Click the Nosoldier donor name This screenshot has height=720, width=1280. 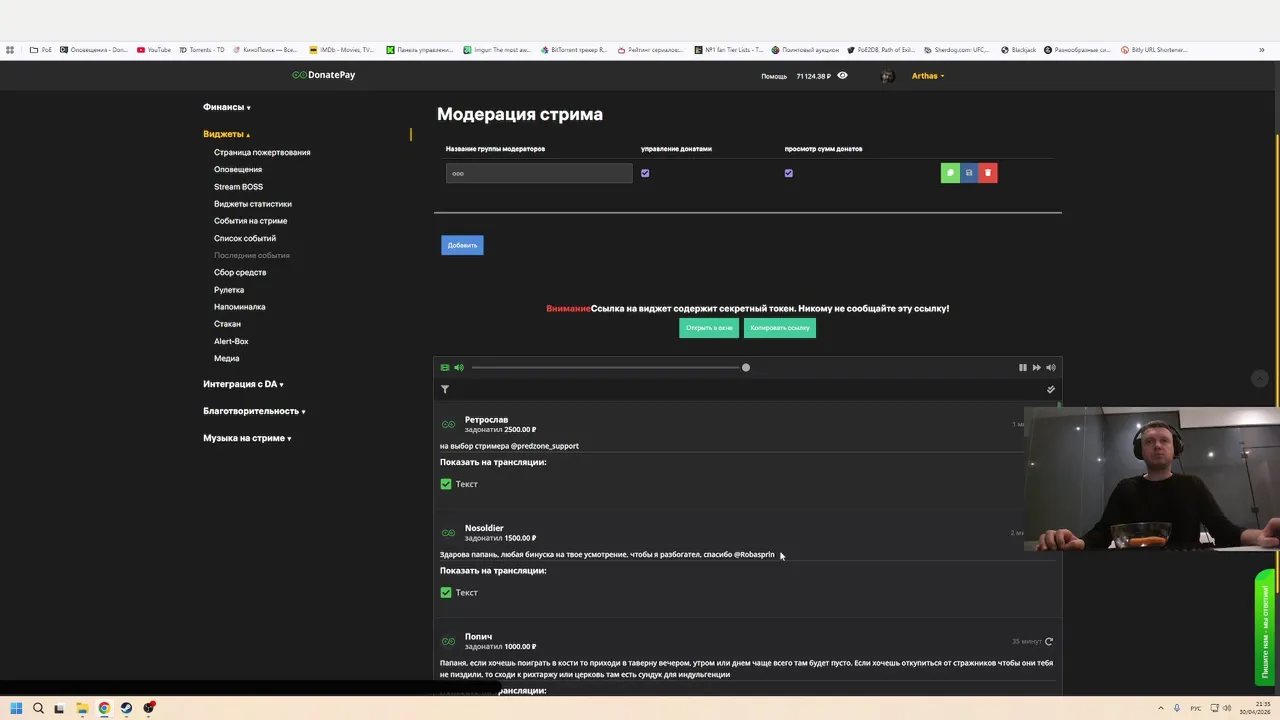pos(484,528)
